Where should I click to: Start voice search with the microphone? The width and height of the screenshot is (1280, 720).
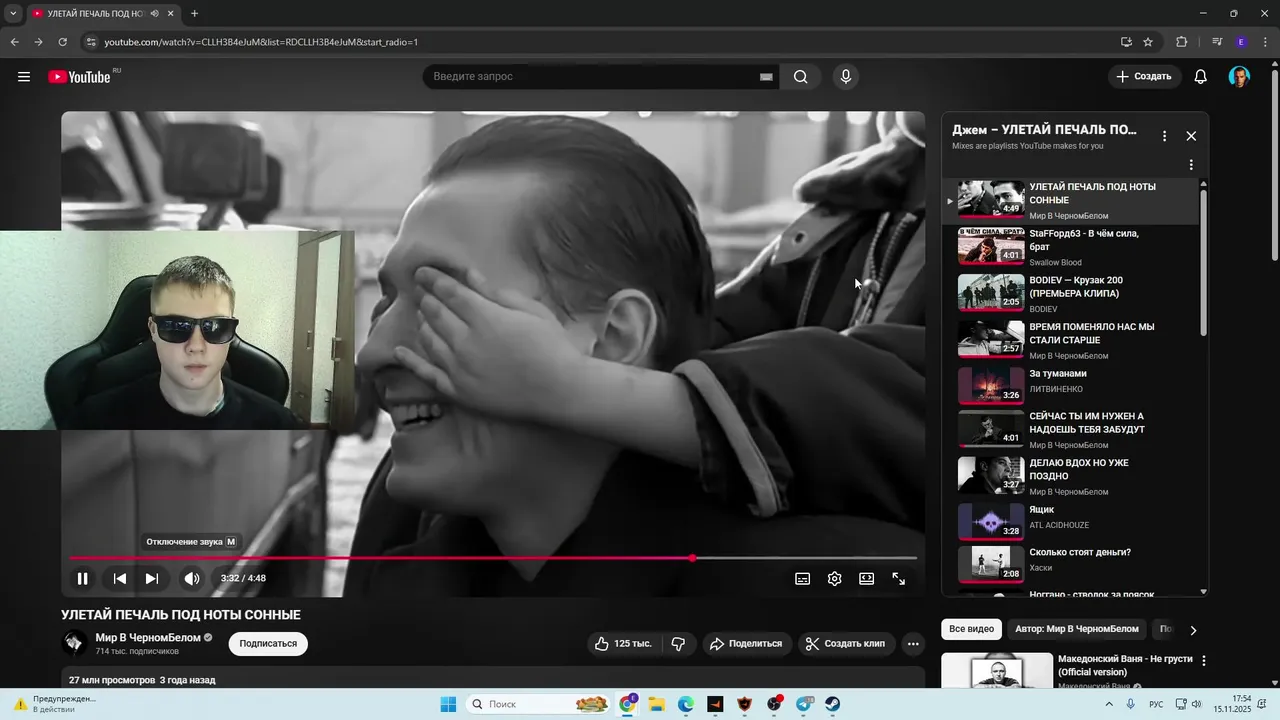(x=846, y=77)
